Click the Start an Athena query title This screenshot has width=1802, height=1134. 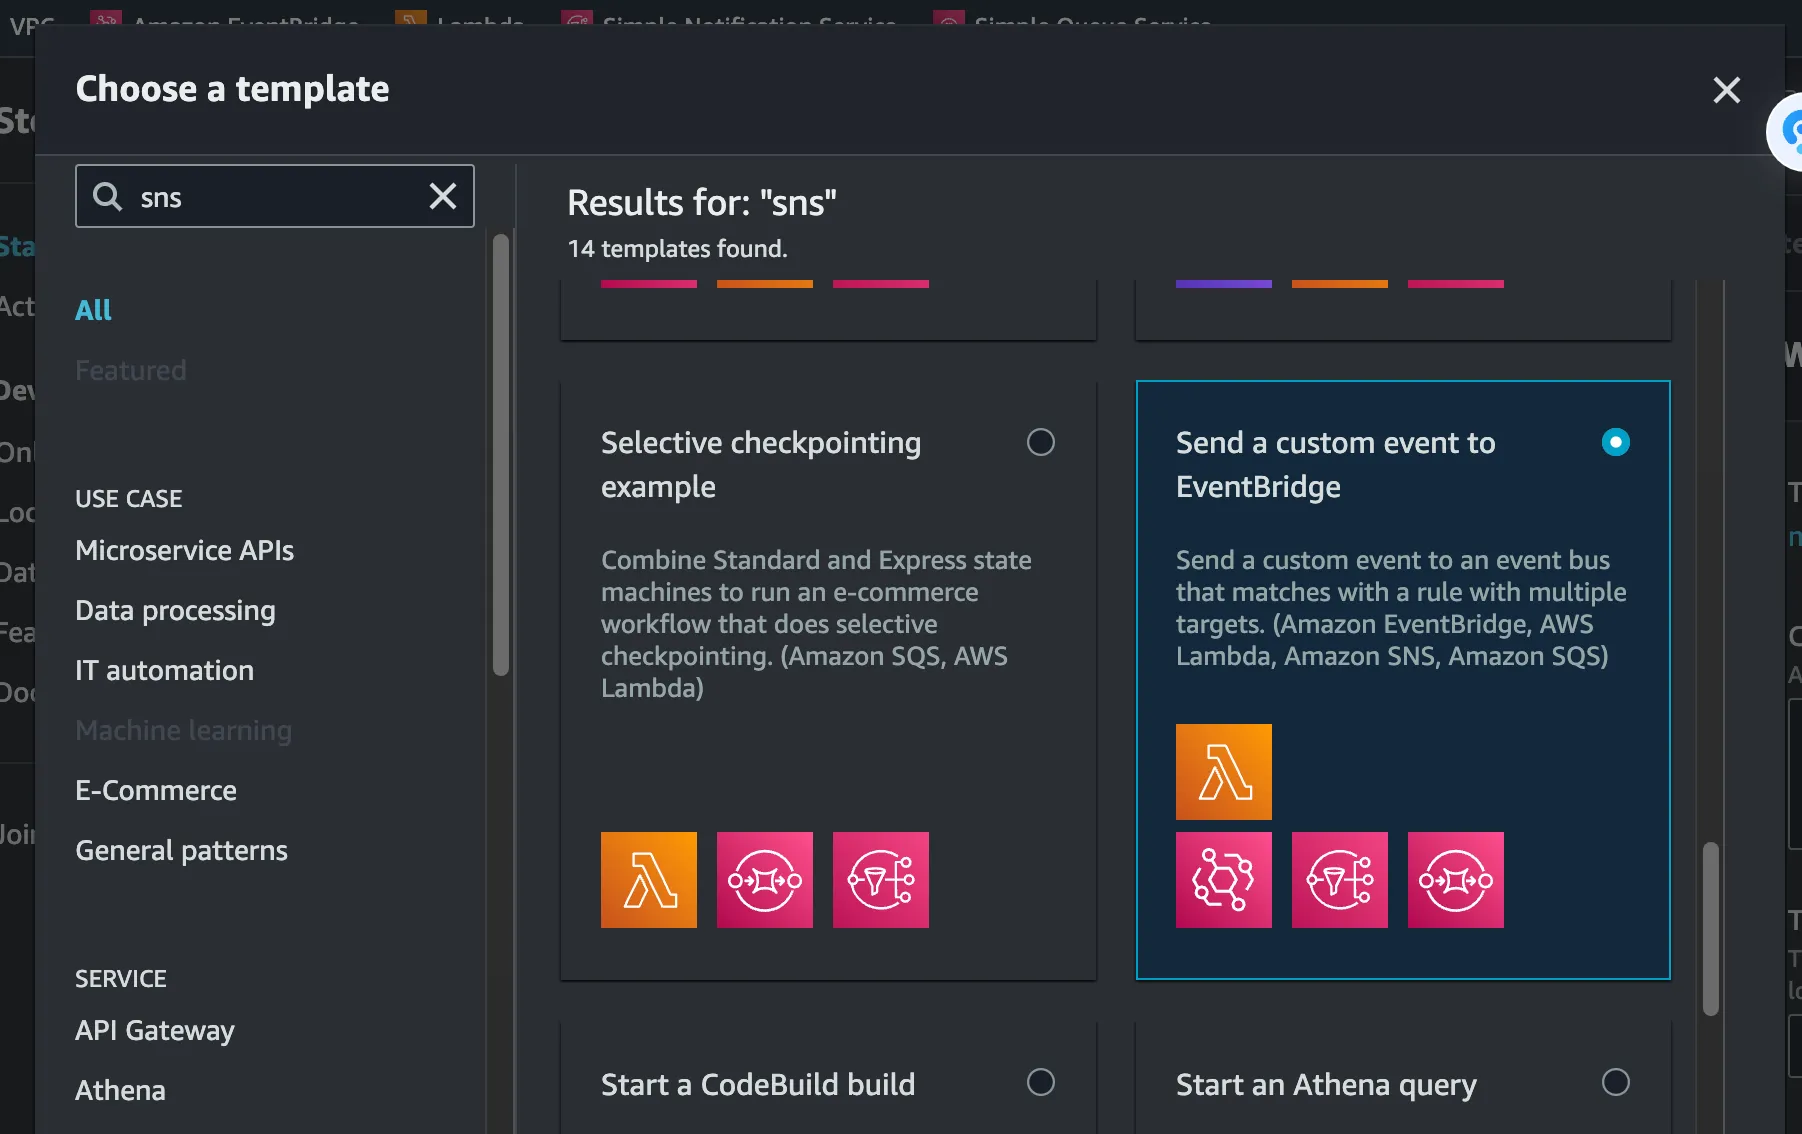pos(1326,1085)
